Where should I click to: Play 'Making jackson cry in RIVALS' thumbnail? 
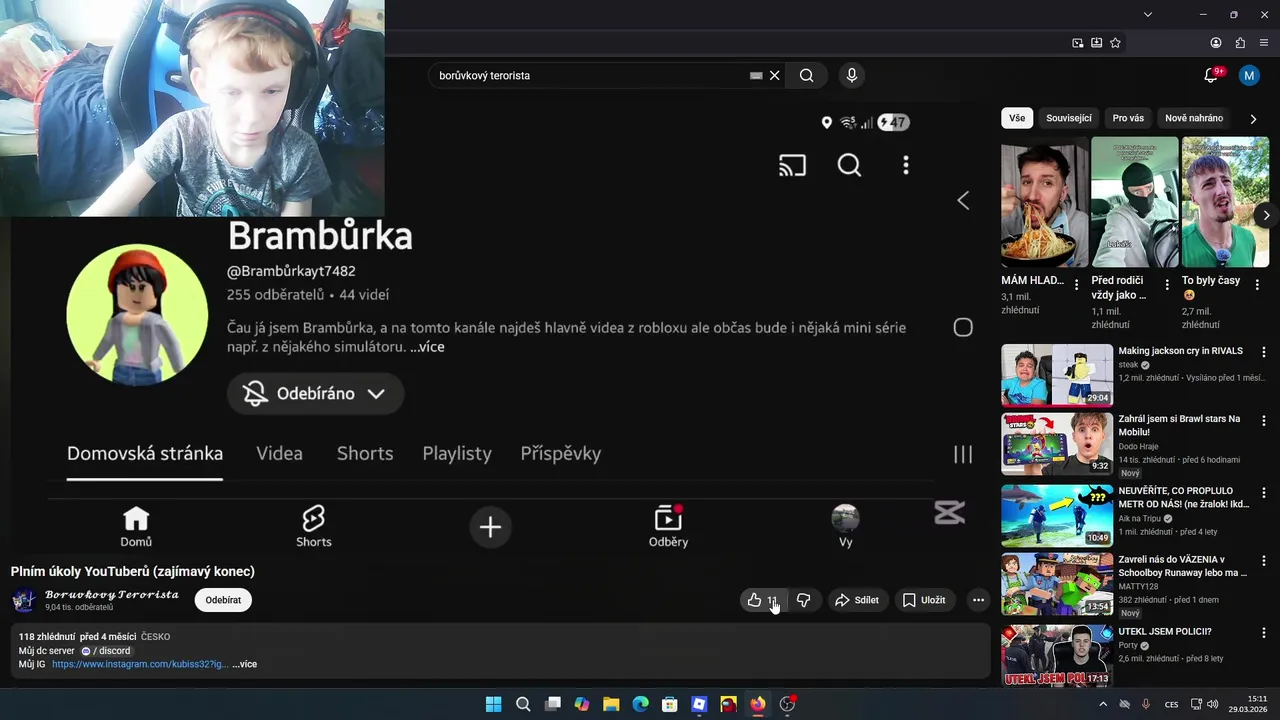pyautogui.click(x=1057, y=375)
